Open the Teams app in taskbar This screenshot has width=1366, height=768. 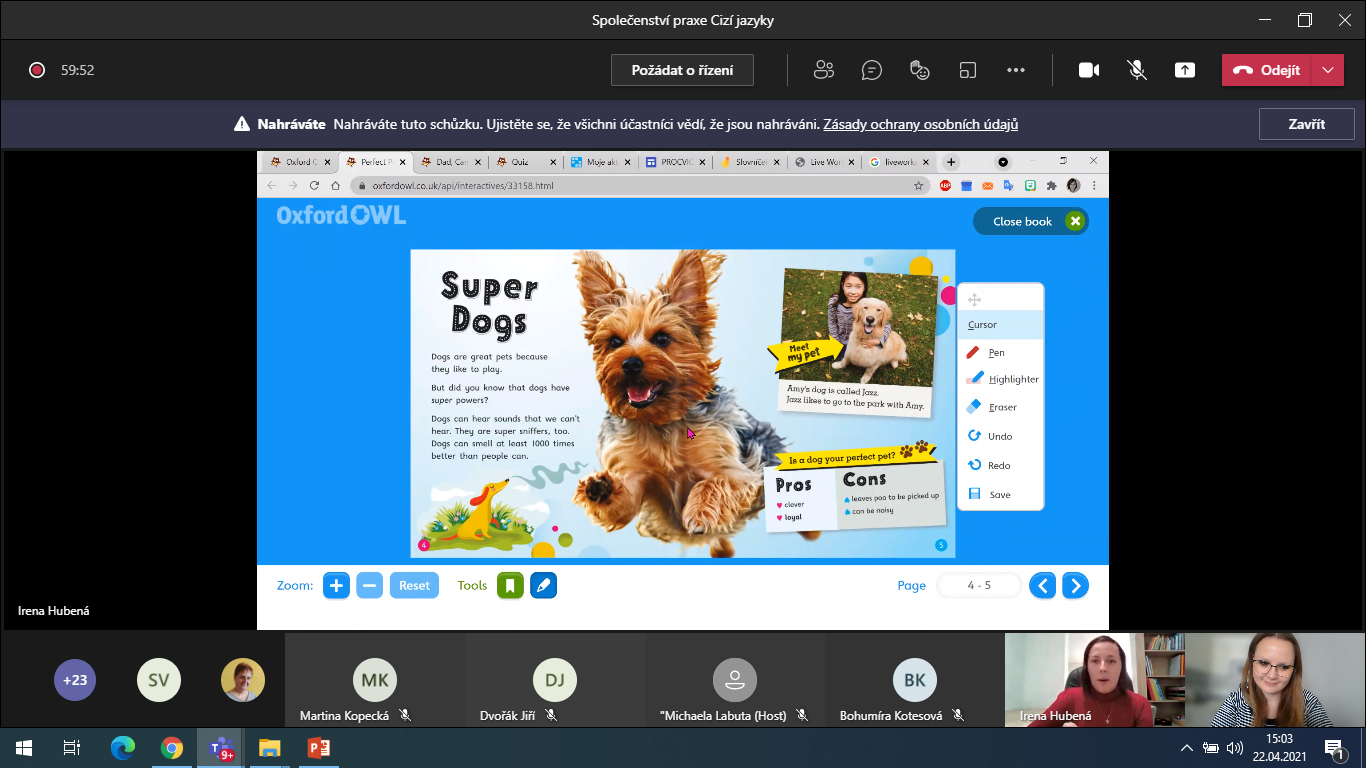[220, 748]
